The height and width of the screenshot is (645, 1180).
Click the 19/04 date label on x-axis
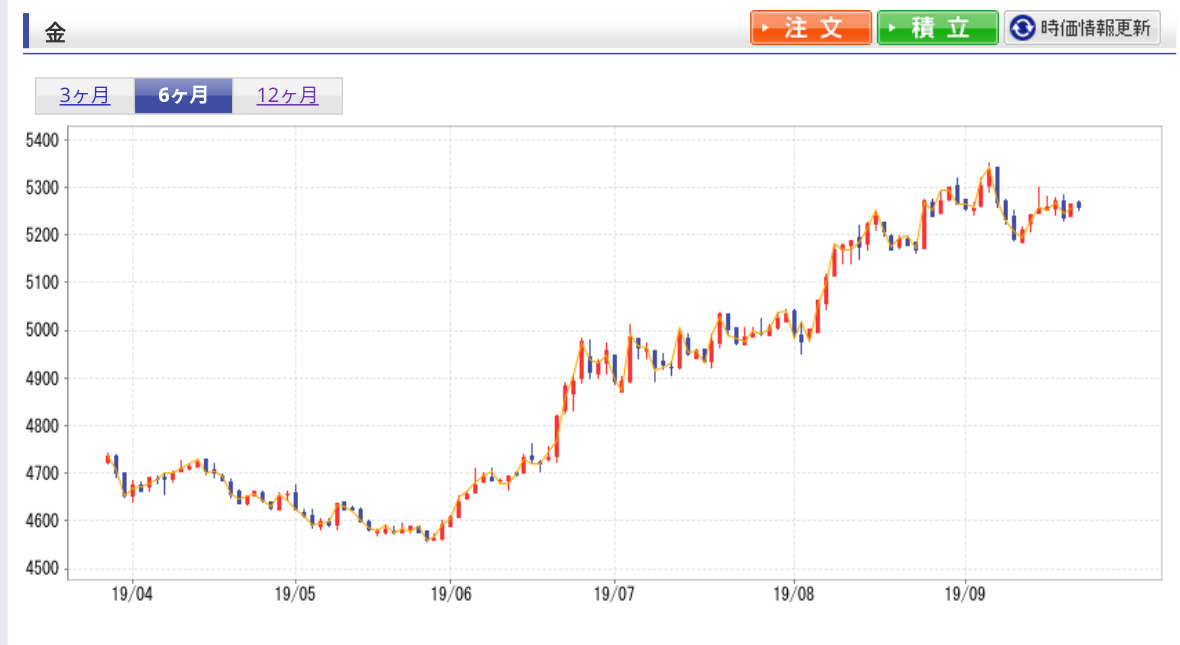point(133,593)
